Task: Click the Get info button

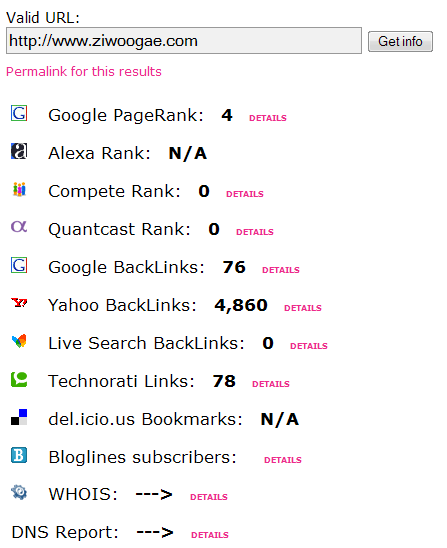Action: [x=400, y=42]
